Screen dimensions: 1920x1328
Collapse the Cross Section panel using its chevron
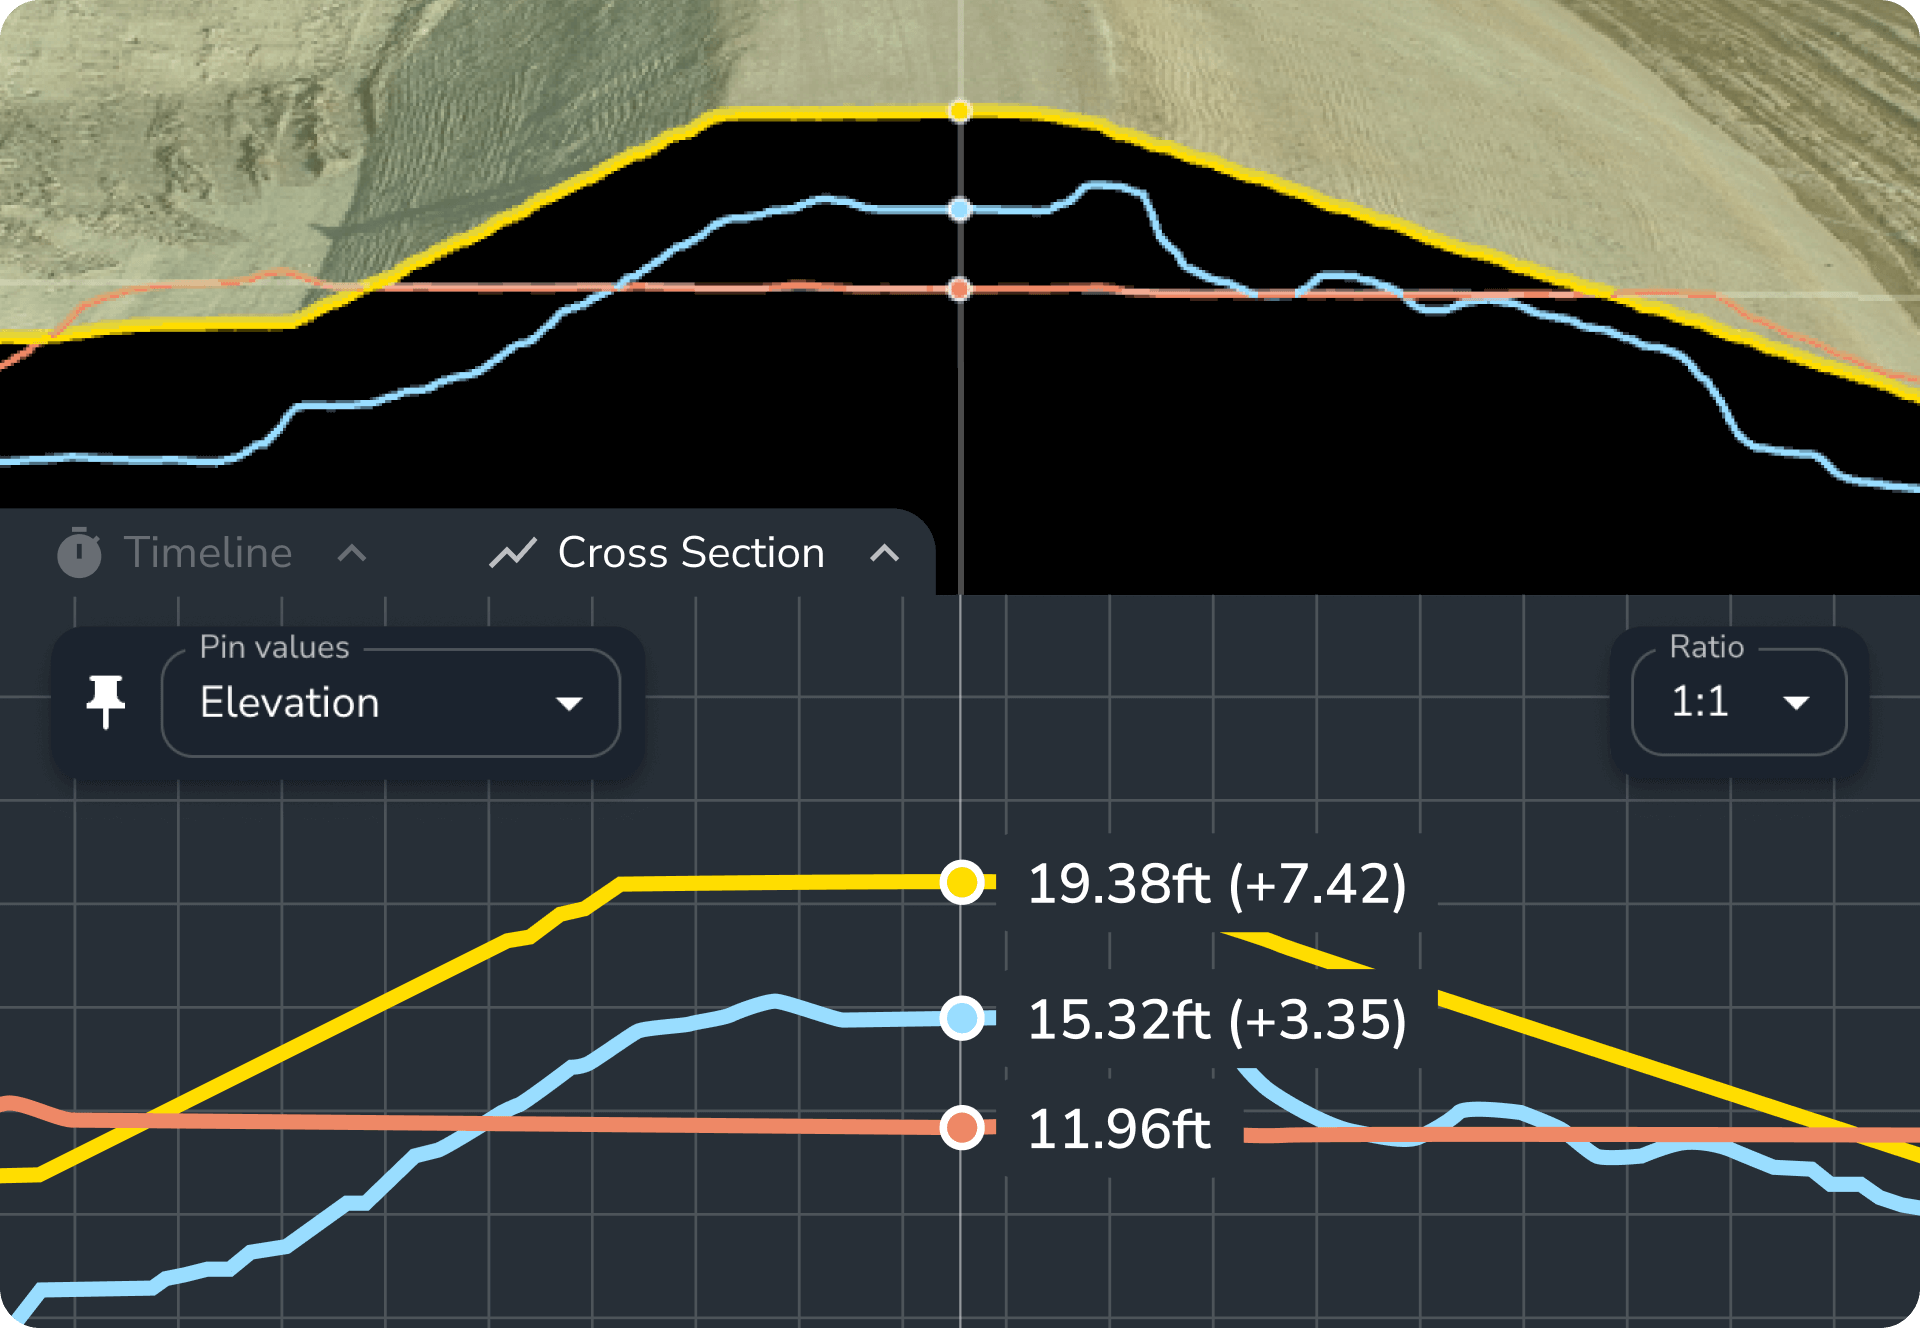tap(884, 553)
